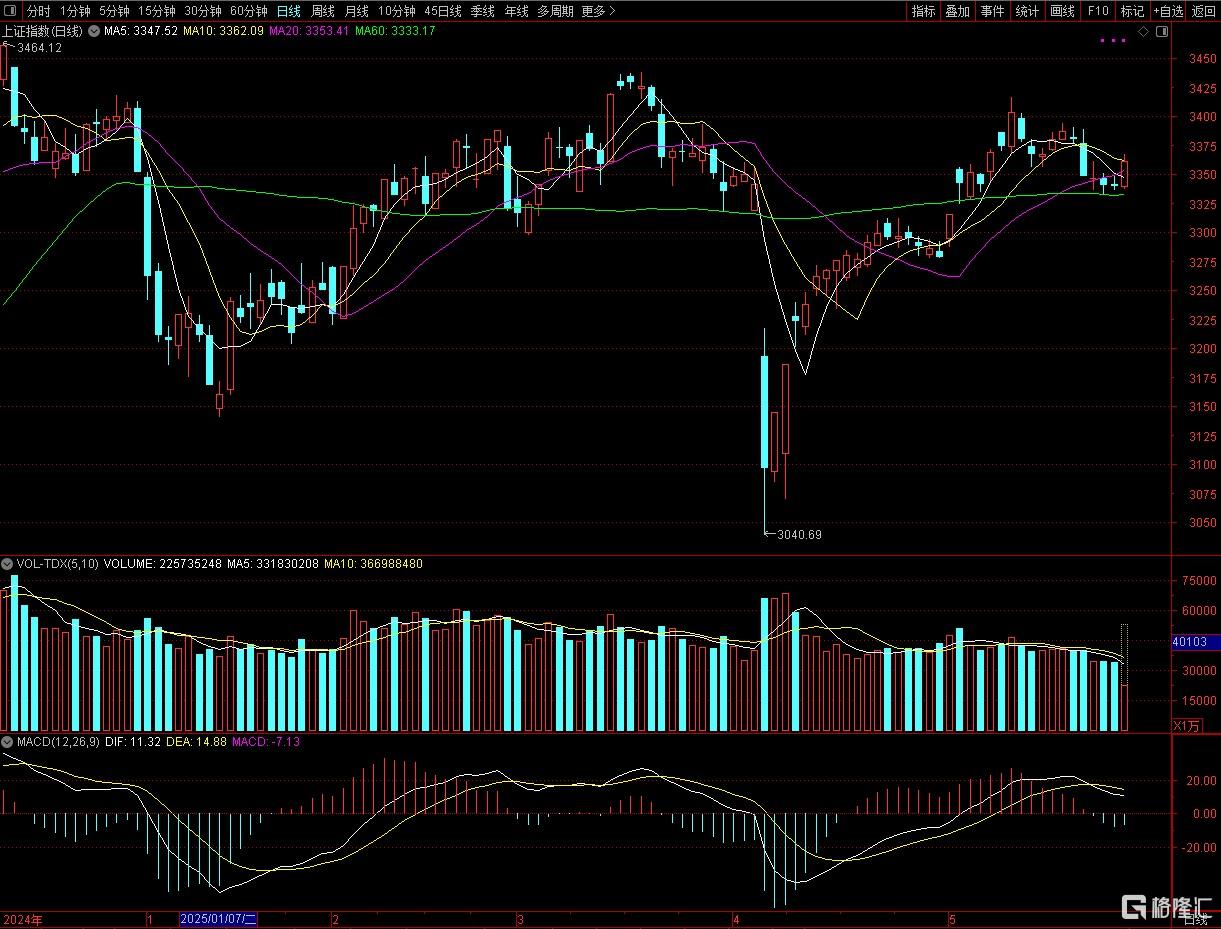Click the 3040.69 low price label

pos(800,535)
